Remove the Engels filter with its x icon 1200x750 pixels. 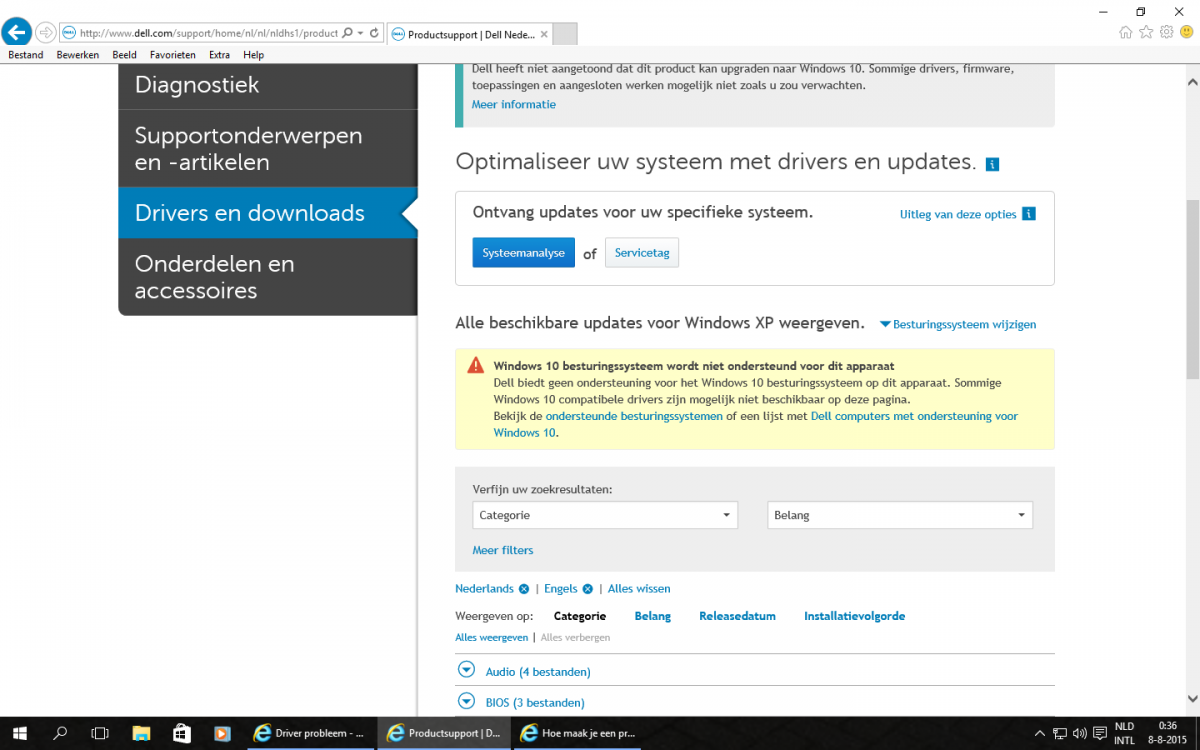pyautogui.click(x=588, y=589)
